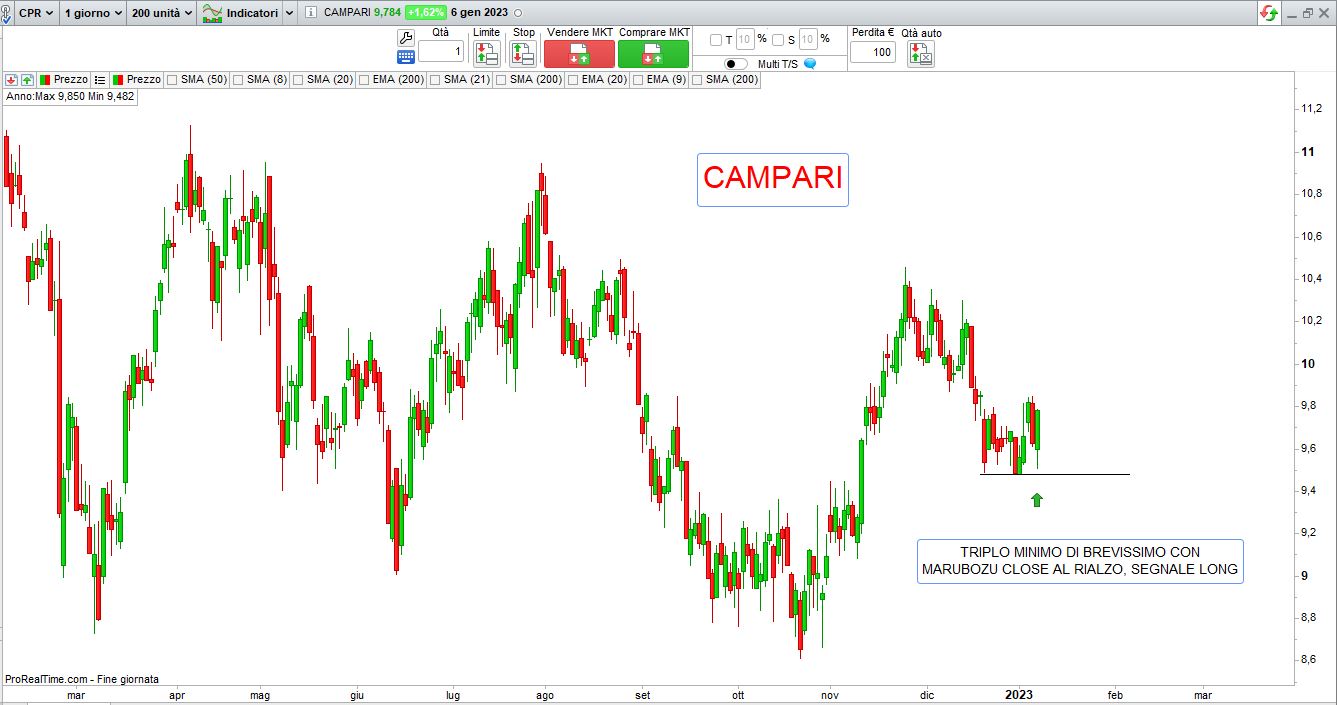Image resolution: width=1337 pixels, height=705 pixels.
Task: Open Multi T/S help bubble icon
Action: pyautogui.click(x=810, y=64)
